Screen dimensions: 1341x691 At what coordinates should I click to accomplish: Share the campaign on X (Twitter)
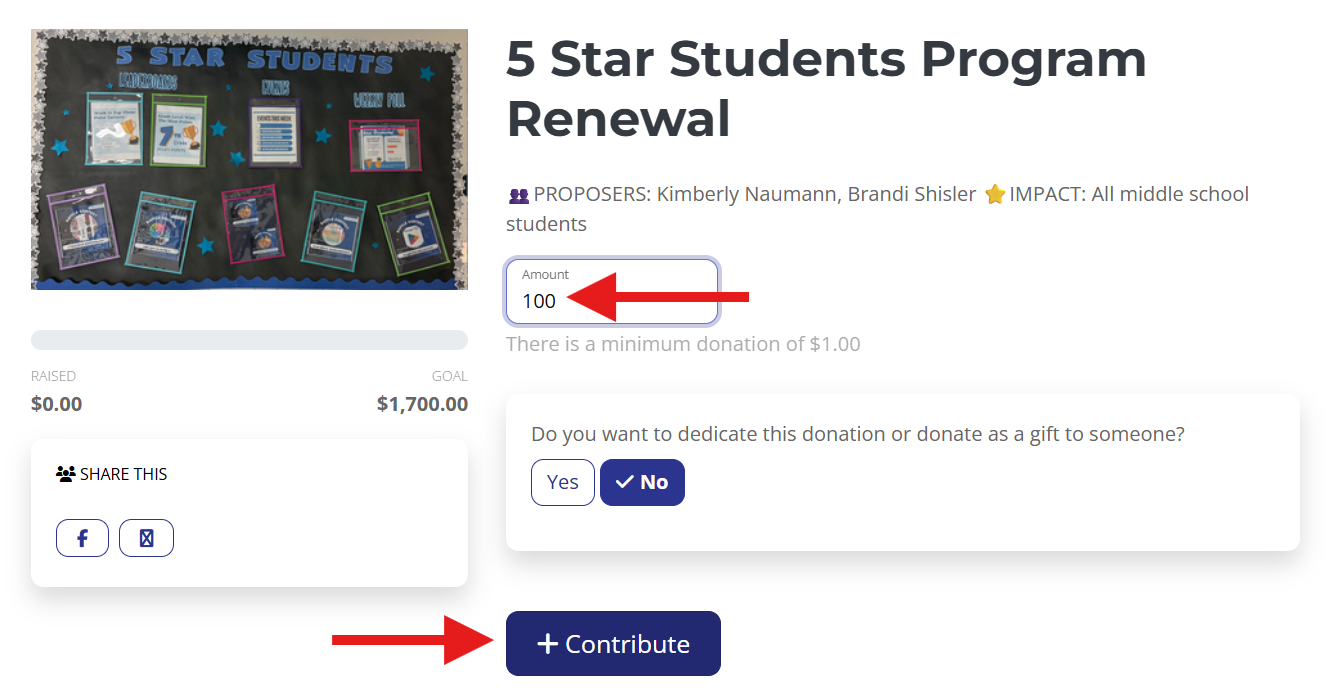(x=146, y=539)
